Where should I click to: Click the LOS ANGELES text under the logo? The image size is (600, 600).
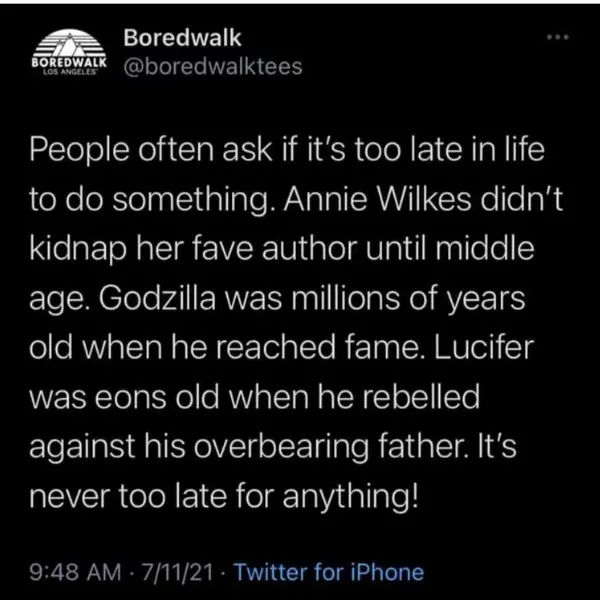tap(70, 73)
